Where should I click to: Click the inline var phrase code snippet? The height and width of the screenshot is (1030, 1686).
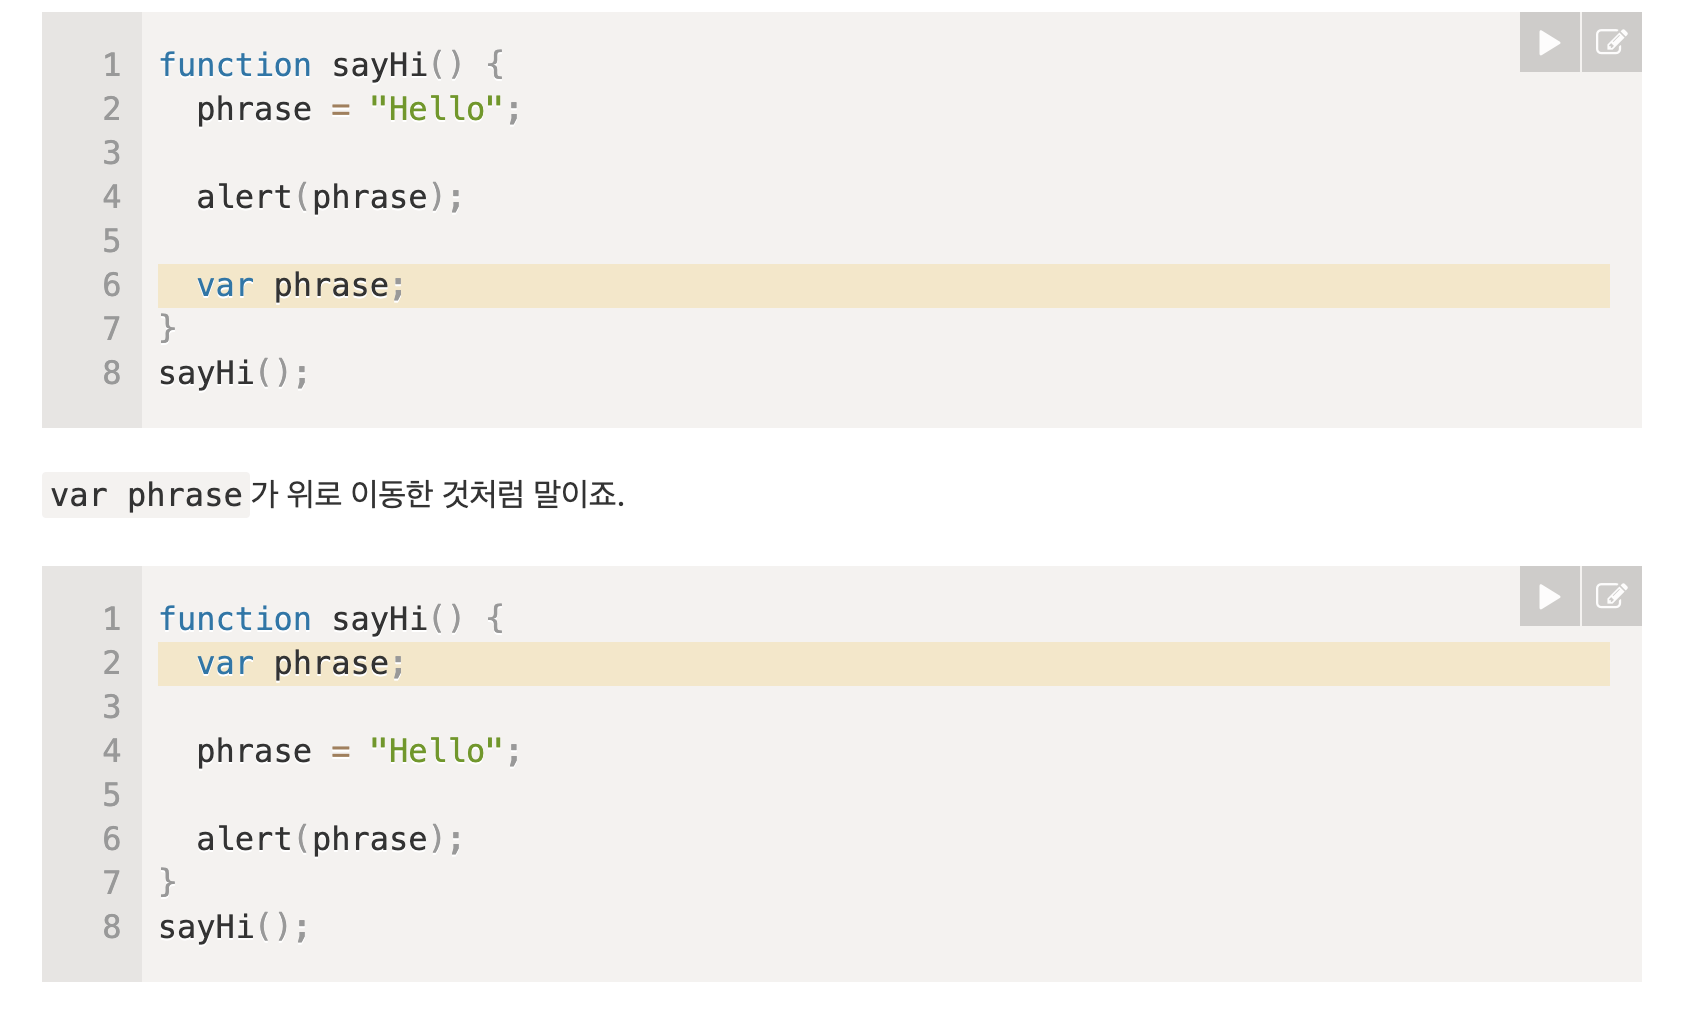click(x=144, y=494)
